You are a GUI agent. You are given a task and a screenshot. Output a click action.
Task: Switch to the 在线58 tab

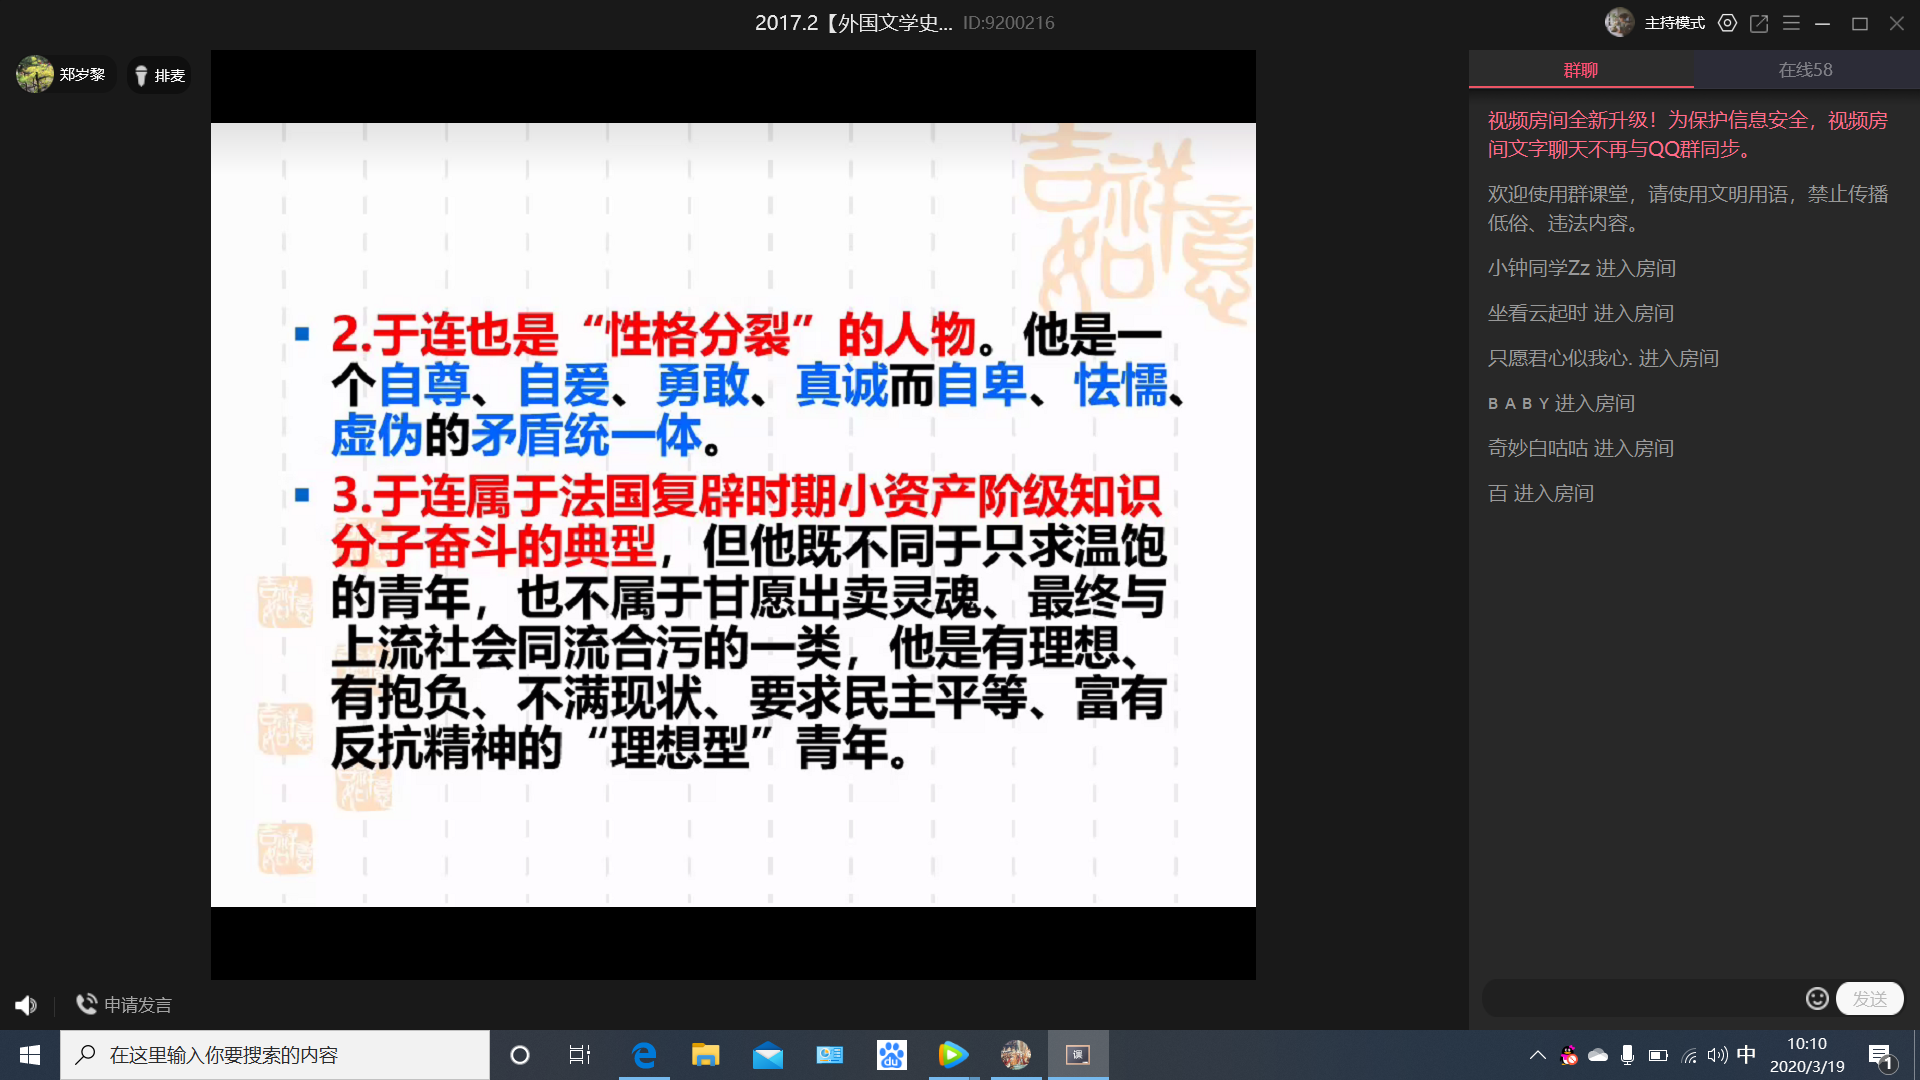pyautogui.click(x=1805, y=70)
